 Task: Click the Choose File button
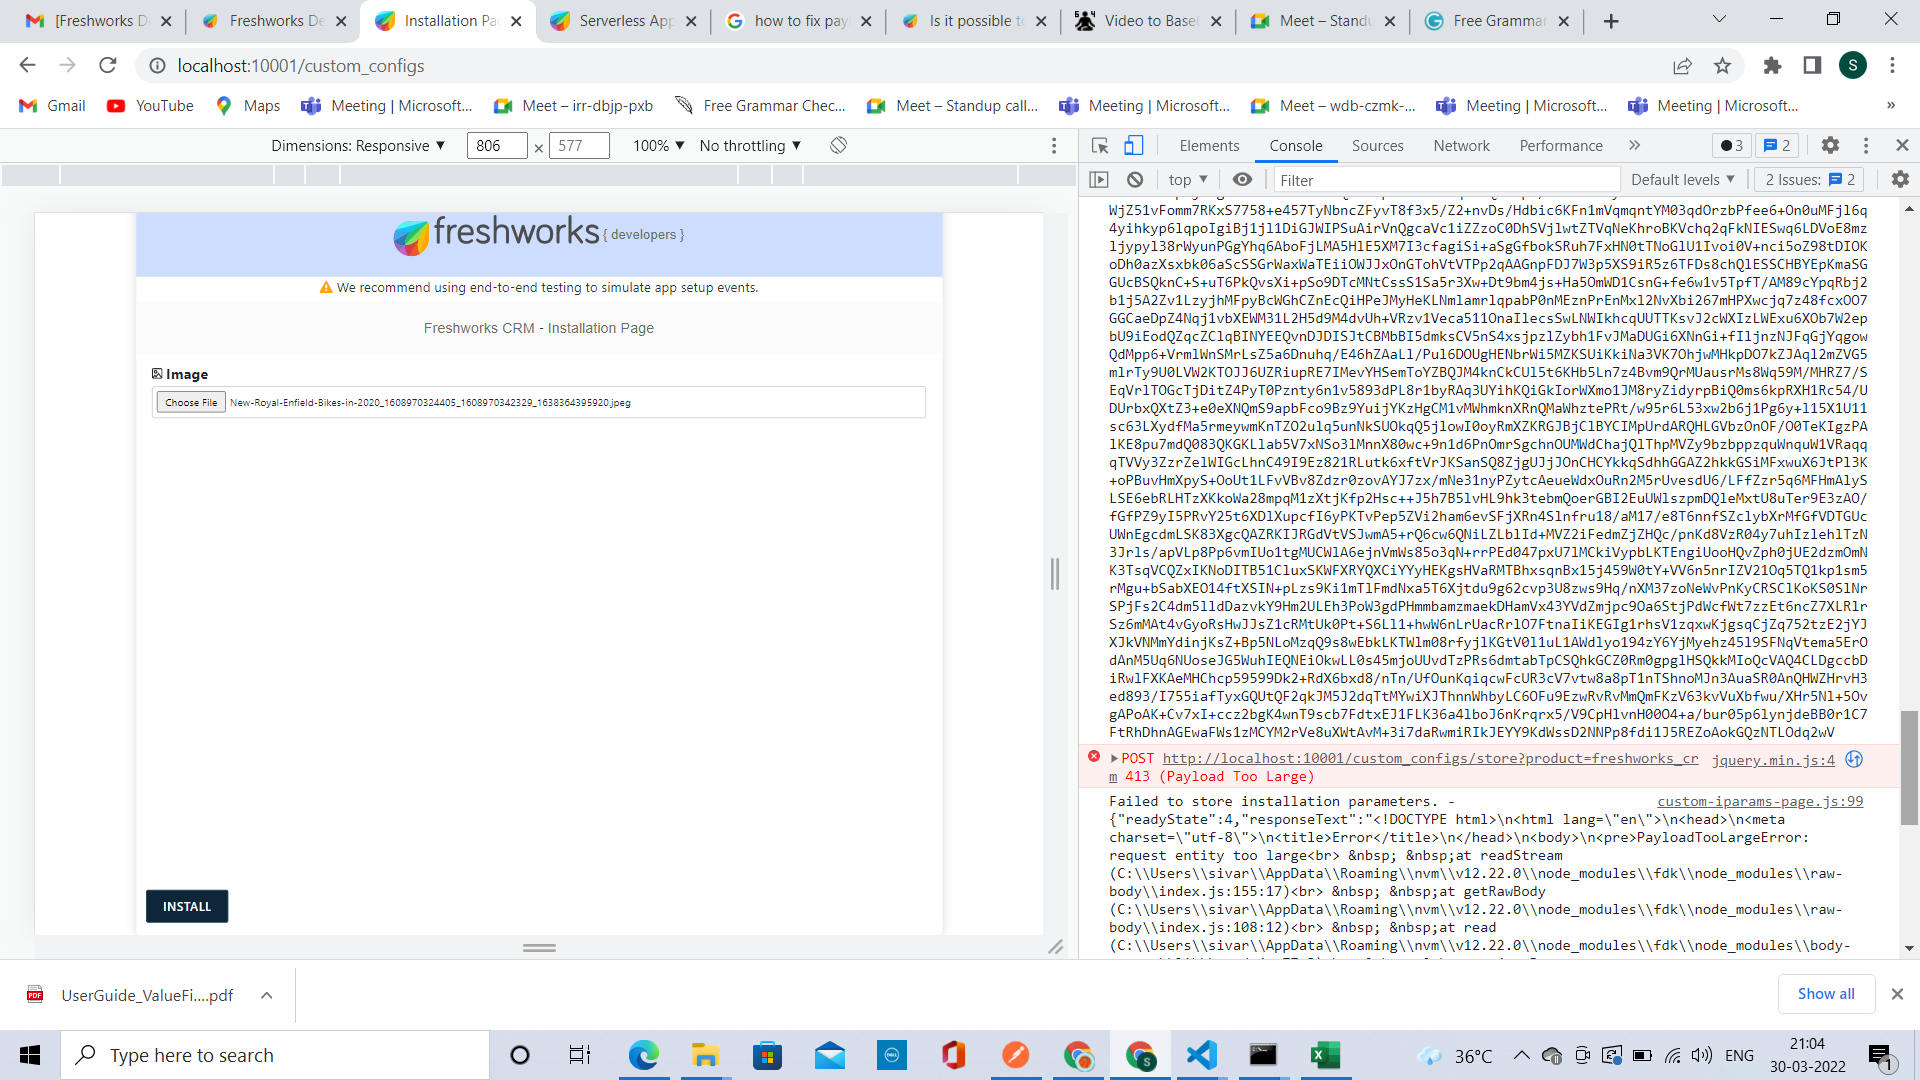tap(190, 403)
